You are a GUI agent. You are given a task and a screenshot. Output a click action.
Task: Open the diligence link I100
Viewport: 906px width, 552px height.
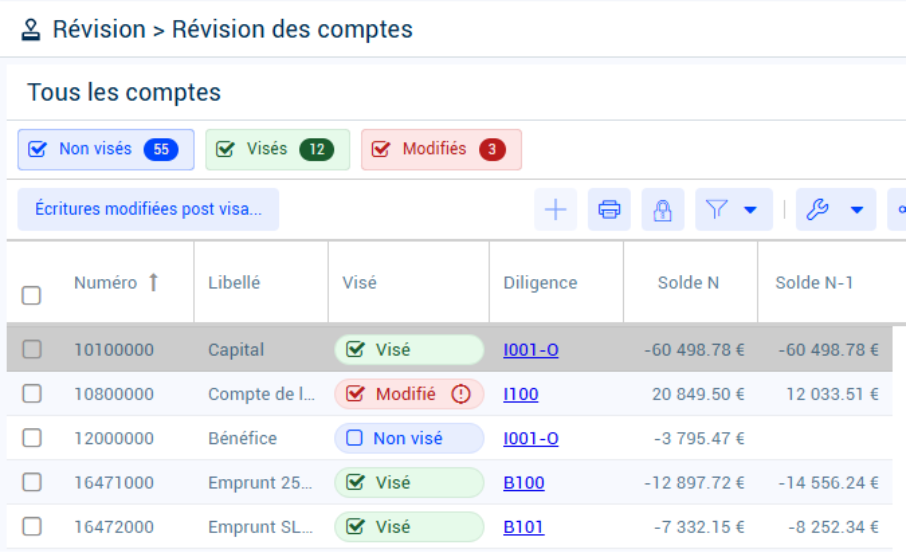click(x=521, y=394)
